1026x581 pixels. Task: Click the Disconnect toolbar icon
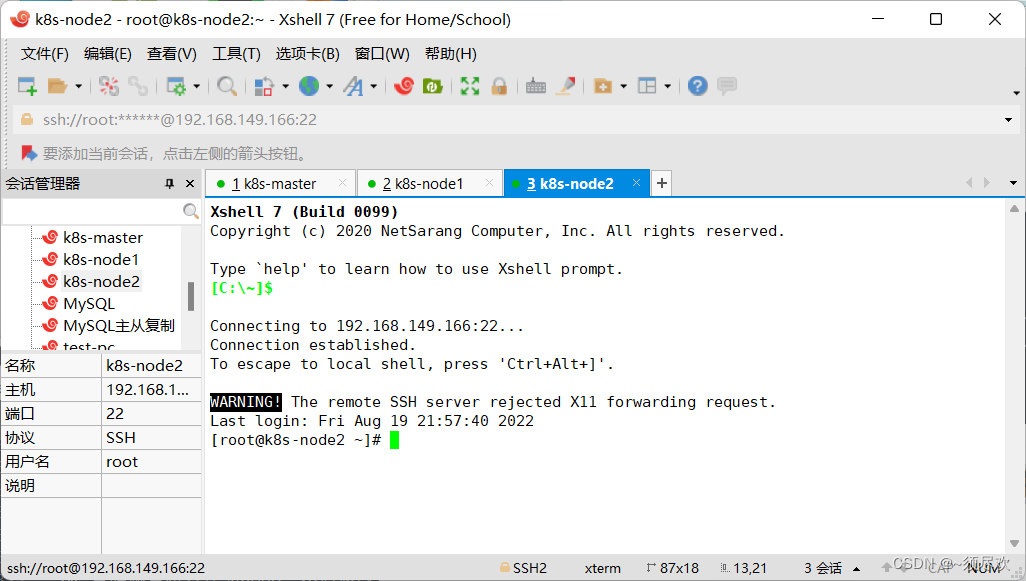[109, 86]
